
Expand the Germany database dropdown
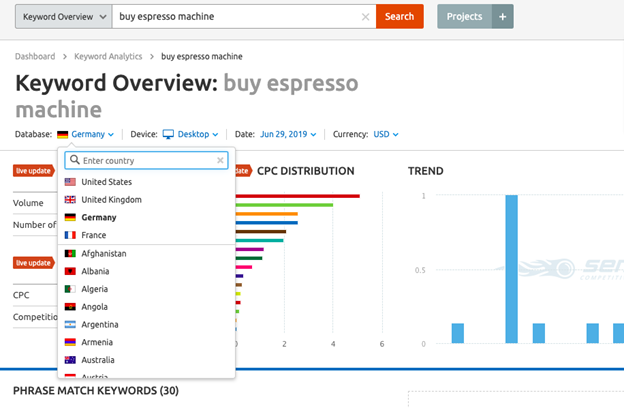point(92,134)
